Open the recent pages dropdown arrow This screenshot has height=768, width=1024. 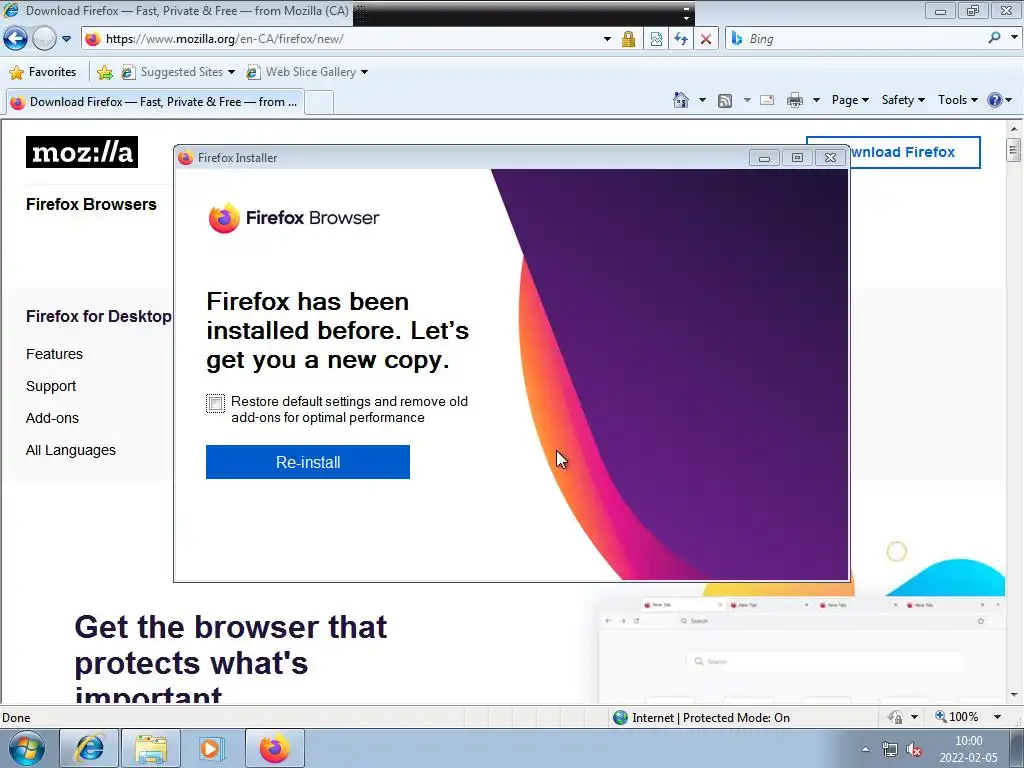[x=66, y=39]
